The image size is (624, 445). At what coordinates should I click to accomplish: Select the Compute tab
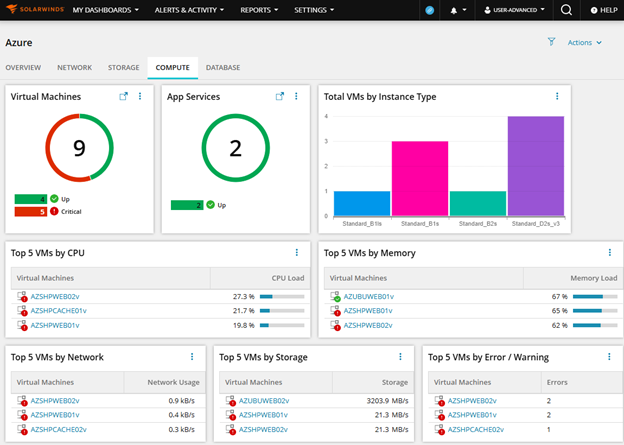pyautogui.click(x=172, y=68)
